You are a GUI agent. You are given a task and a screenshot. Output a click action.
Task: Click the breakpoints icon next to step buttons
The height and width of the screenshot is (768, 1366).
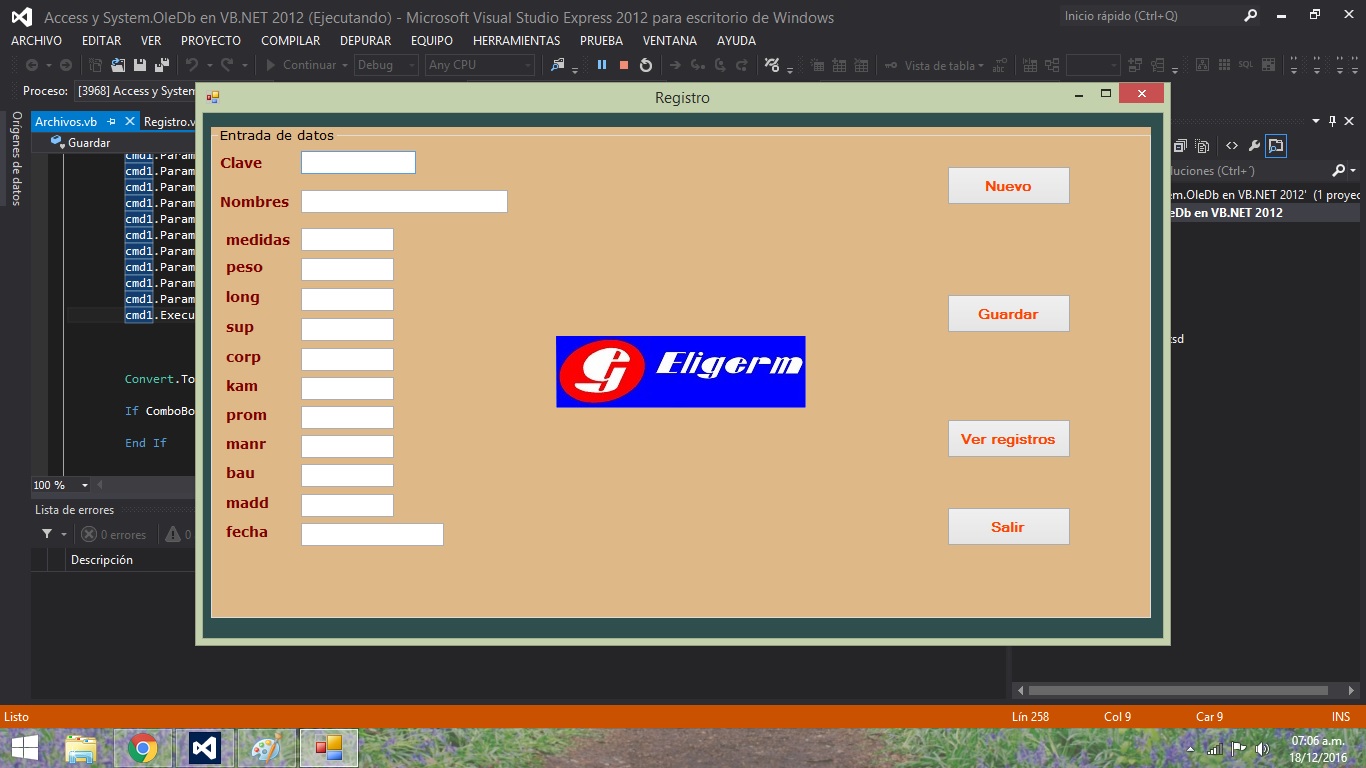[x=772, y=65]
